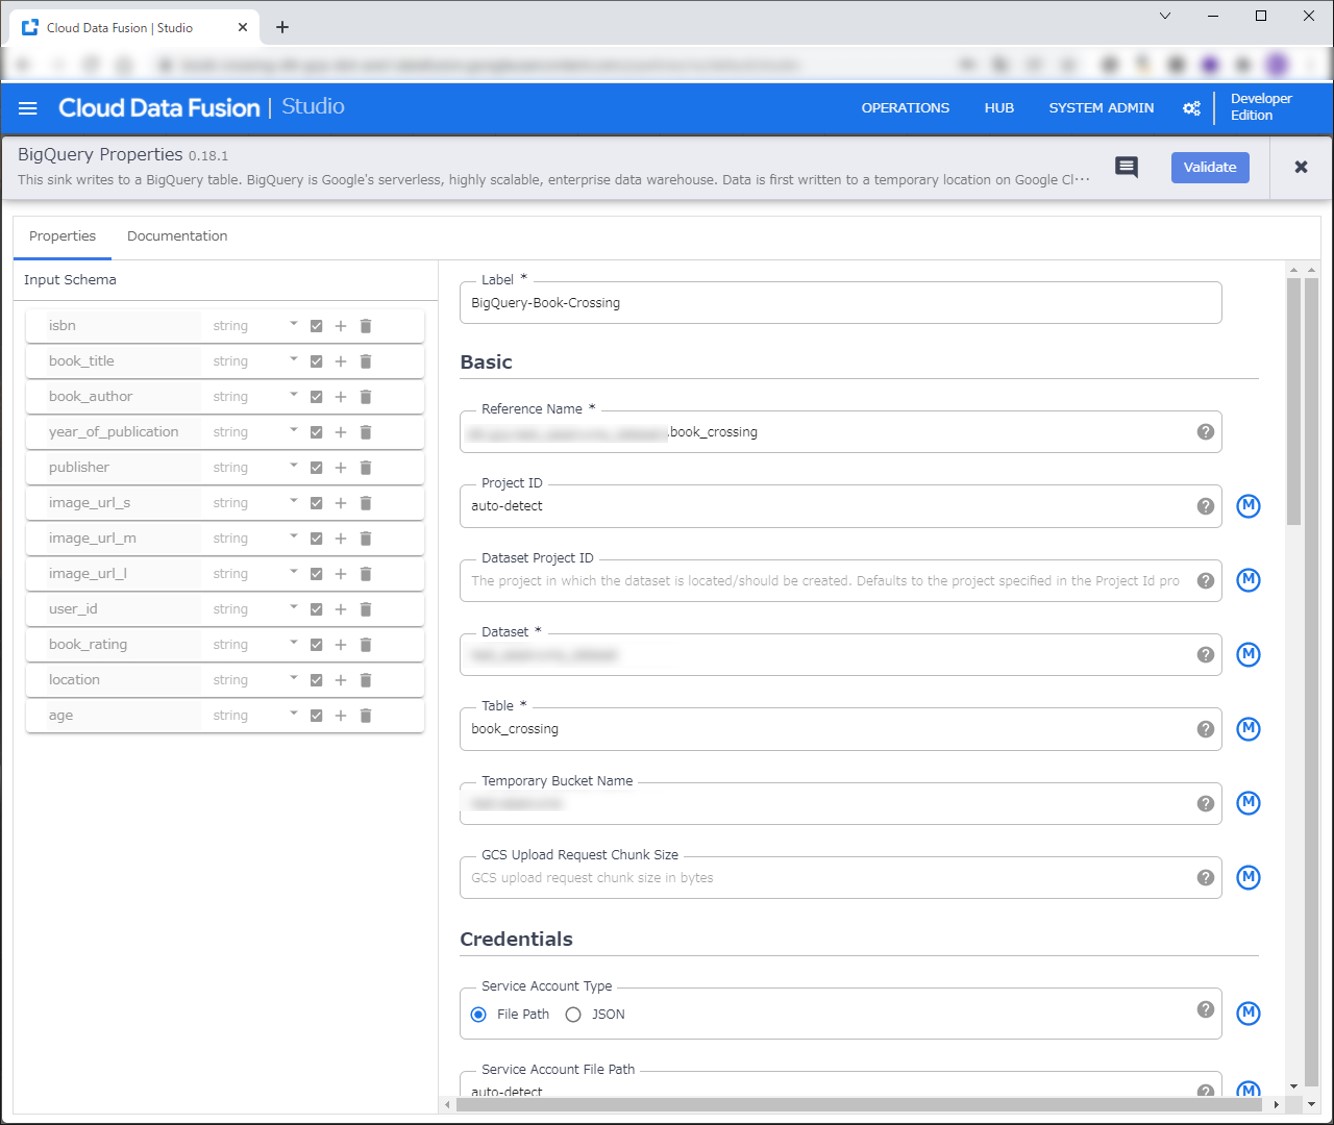Image resolution: width=1334 pixels, height=1125 pixels.
Task: Add a field after image_url_m row
Action: (x=341, y=538)
